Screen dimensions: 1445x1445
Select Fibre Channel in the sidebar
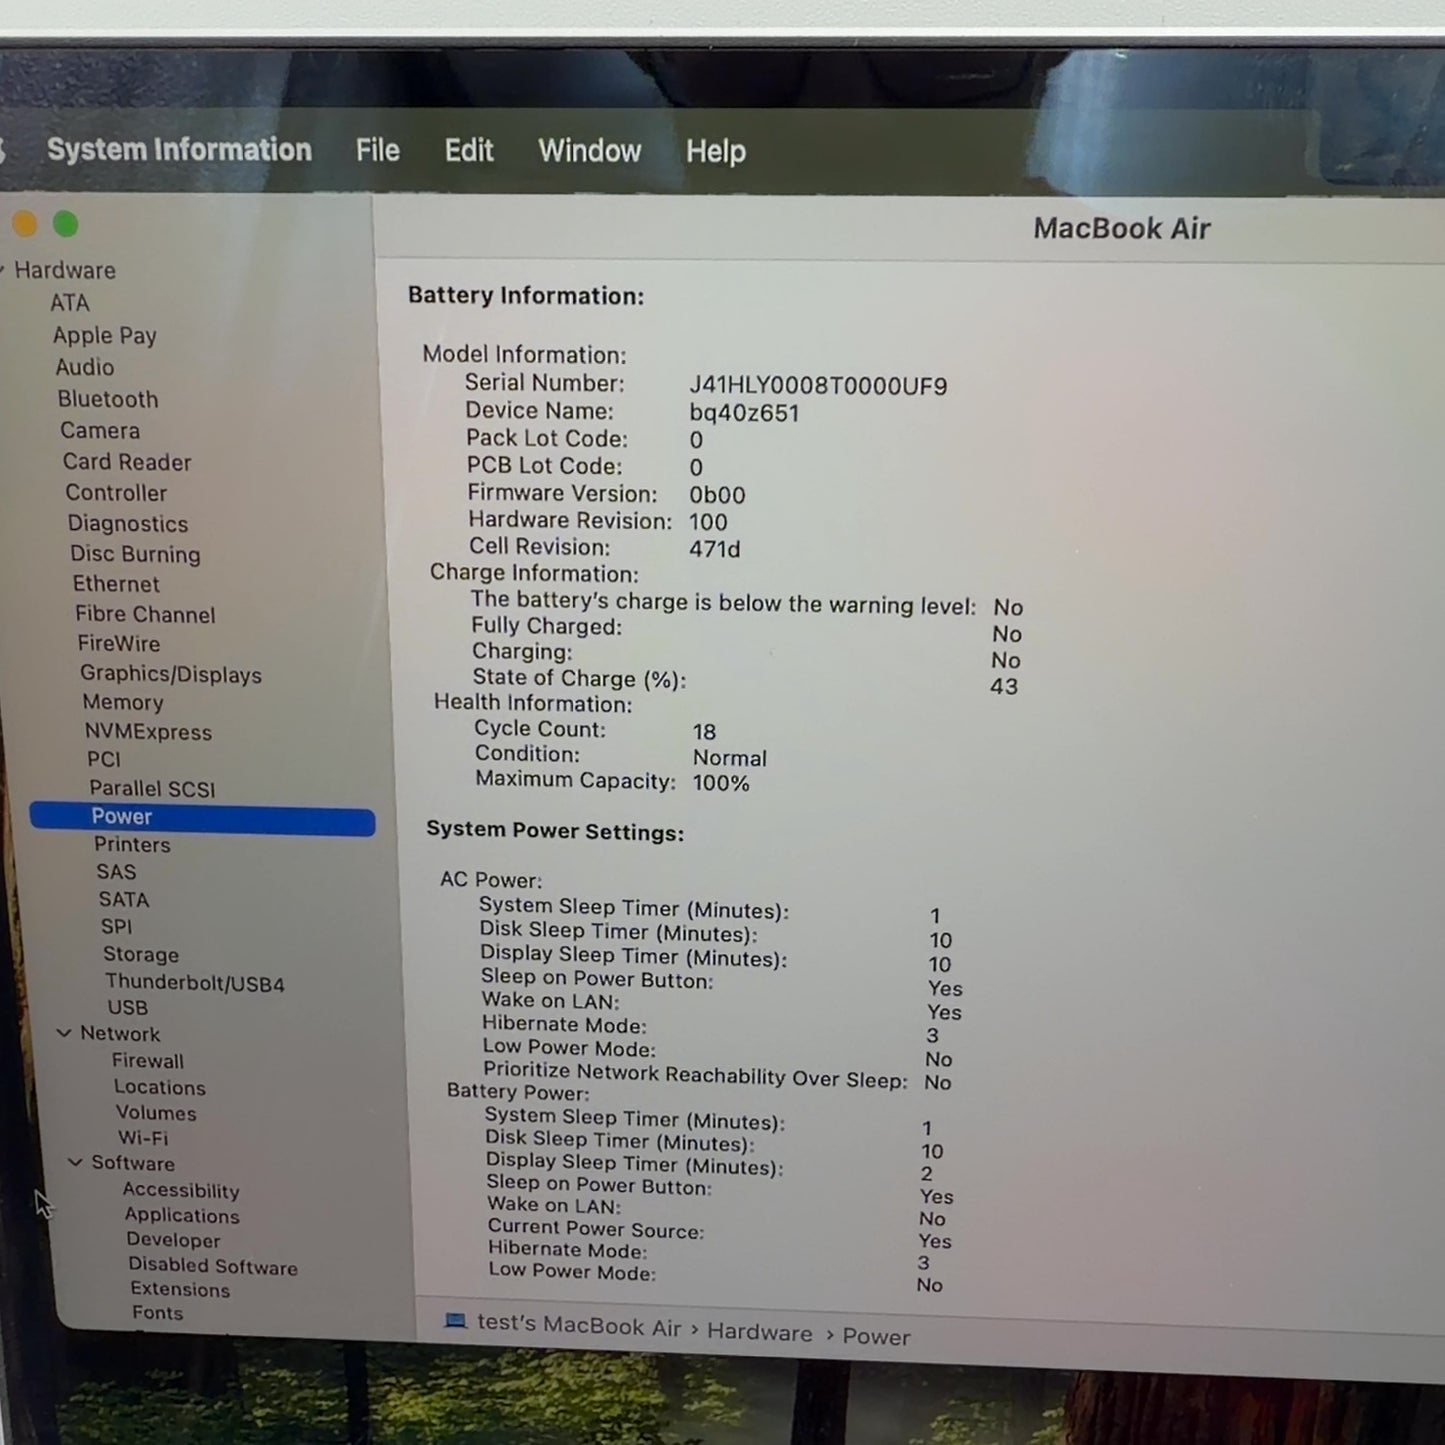tap(145, 614)
